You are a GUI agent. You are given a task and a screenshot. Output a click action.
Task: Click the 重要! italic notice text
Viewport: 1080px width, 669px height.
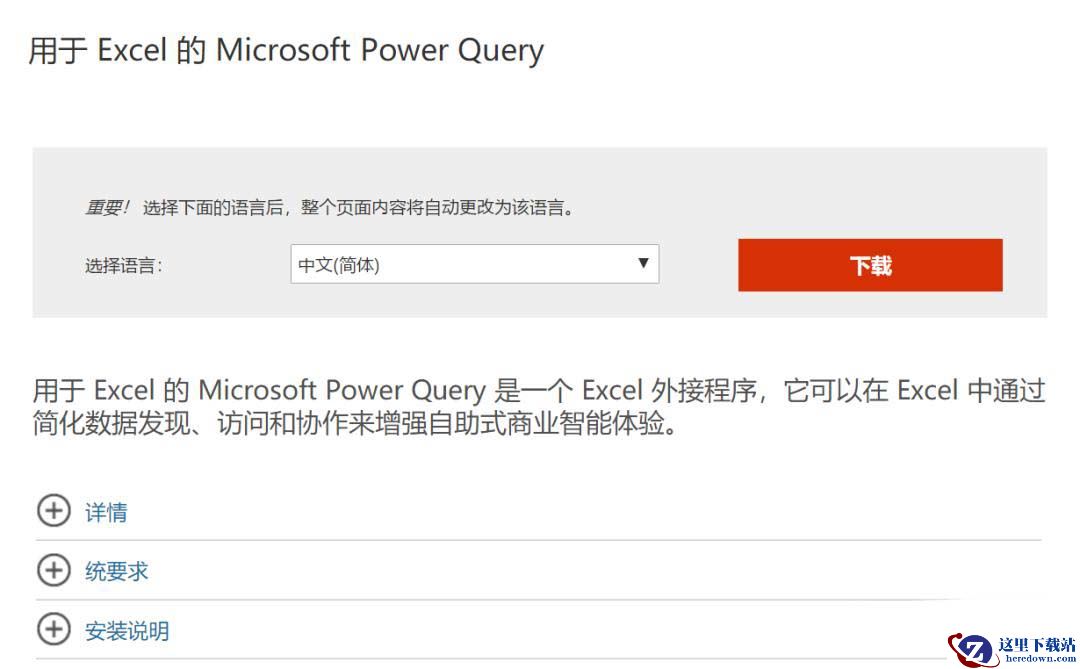pos(107,207)
